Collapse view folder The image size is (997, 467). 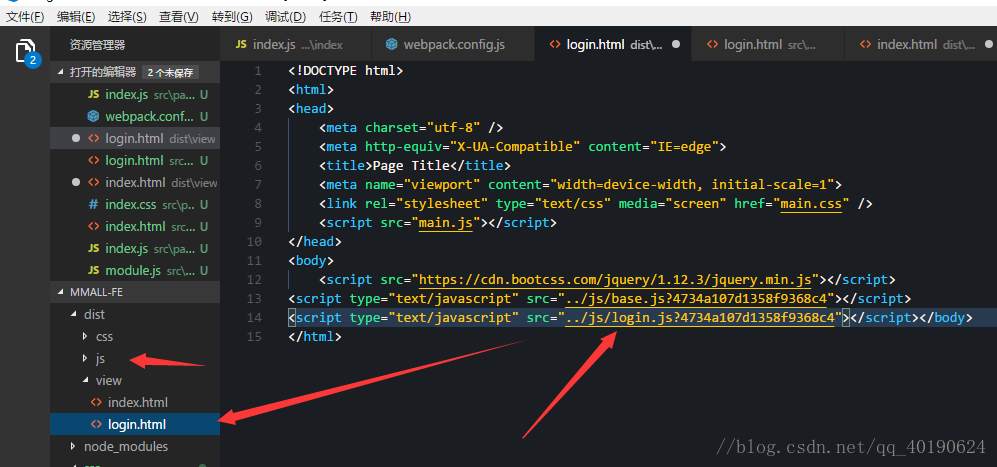(85, 380)
